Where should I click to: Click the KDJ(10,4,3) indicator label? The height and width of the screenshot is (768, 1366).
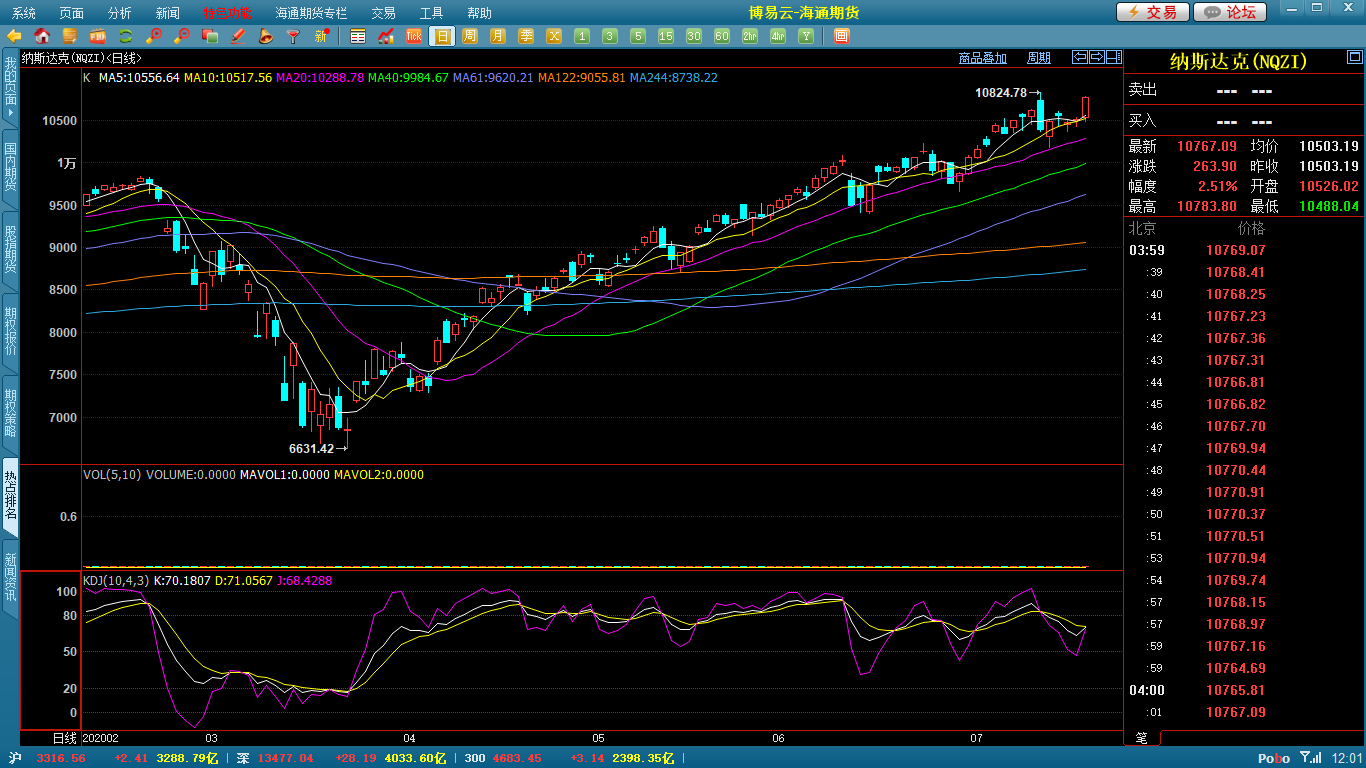116,580
